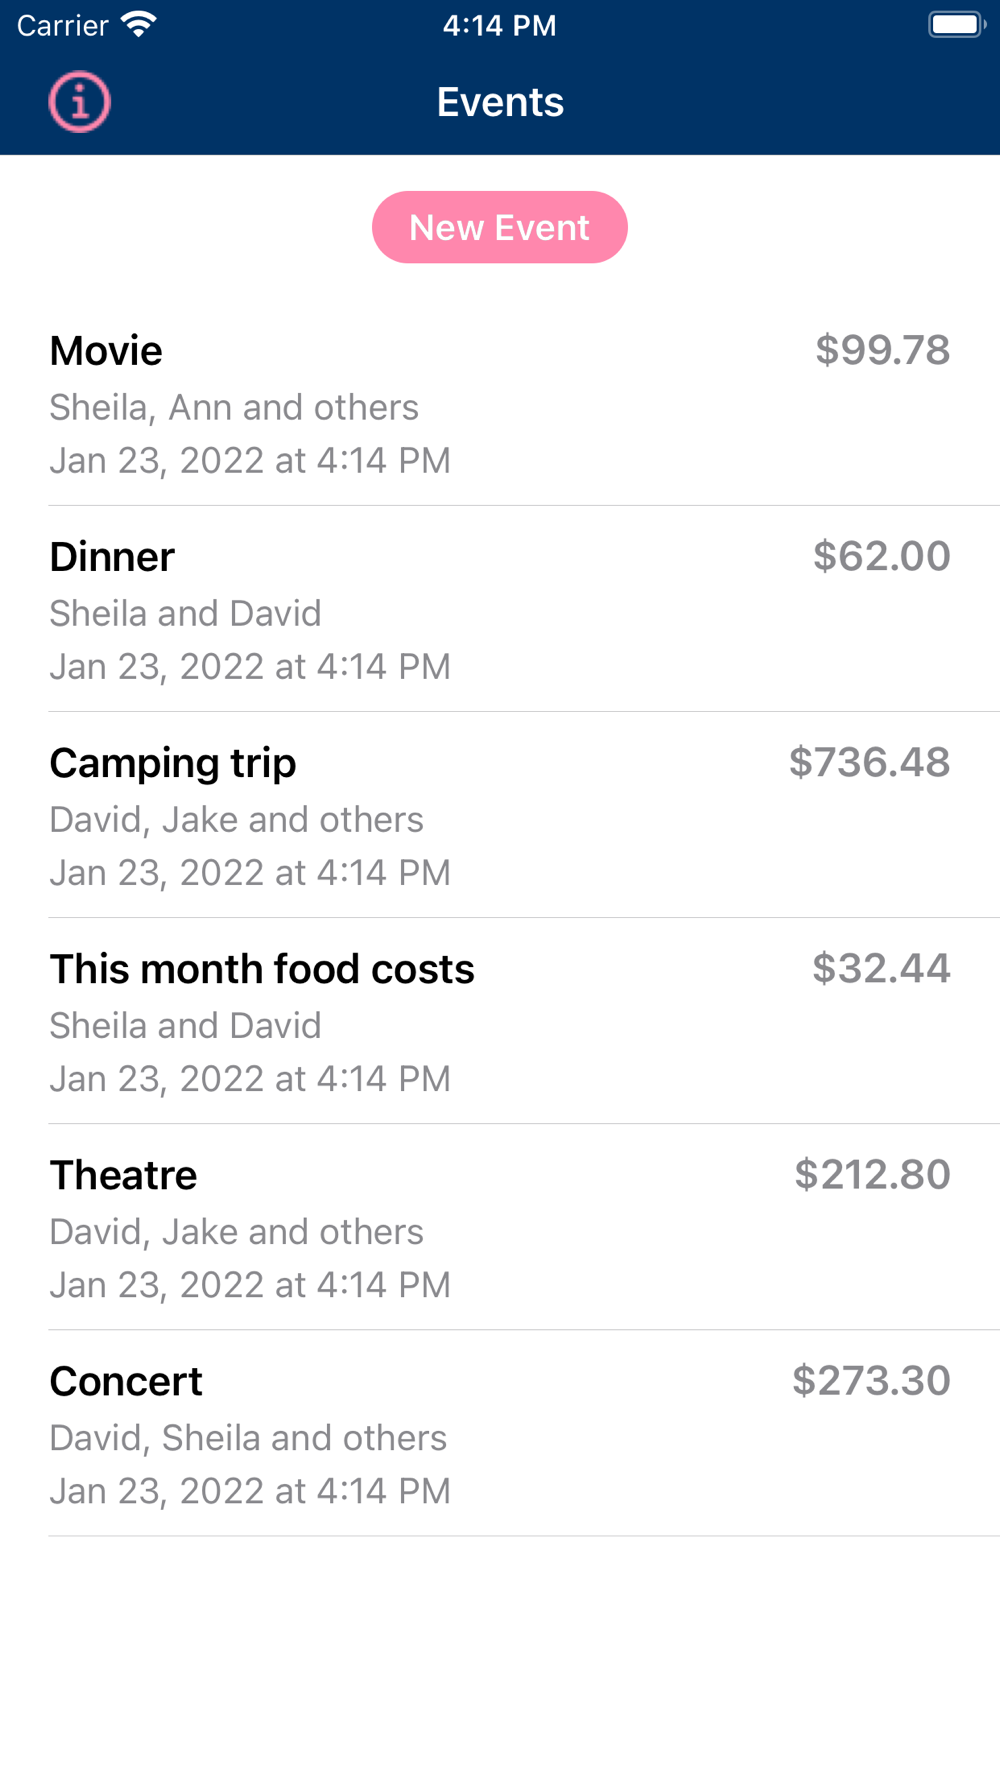Click the Carrier label in status bar
The height and width of the screenshot is (1778, 1000).
click(62, 25)
